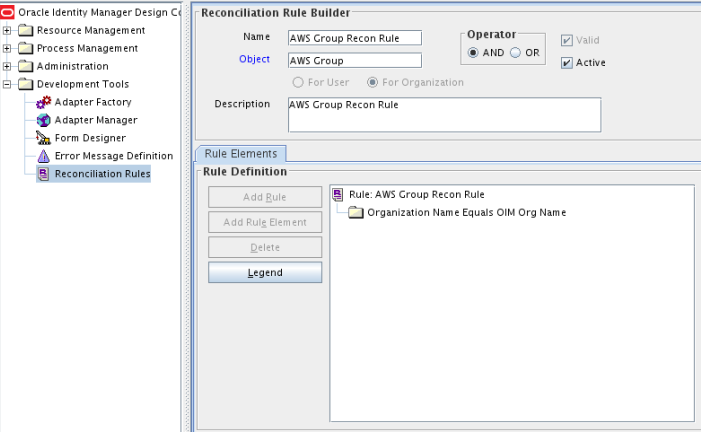Click the Adapter Manager globe icon

click(x=43, y=120)
